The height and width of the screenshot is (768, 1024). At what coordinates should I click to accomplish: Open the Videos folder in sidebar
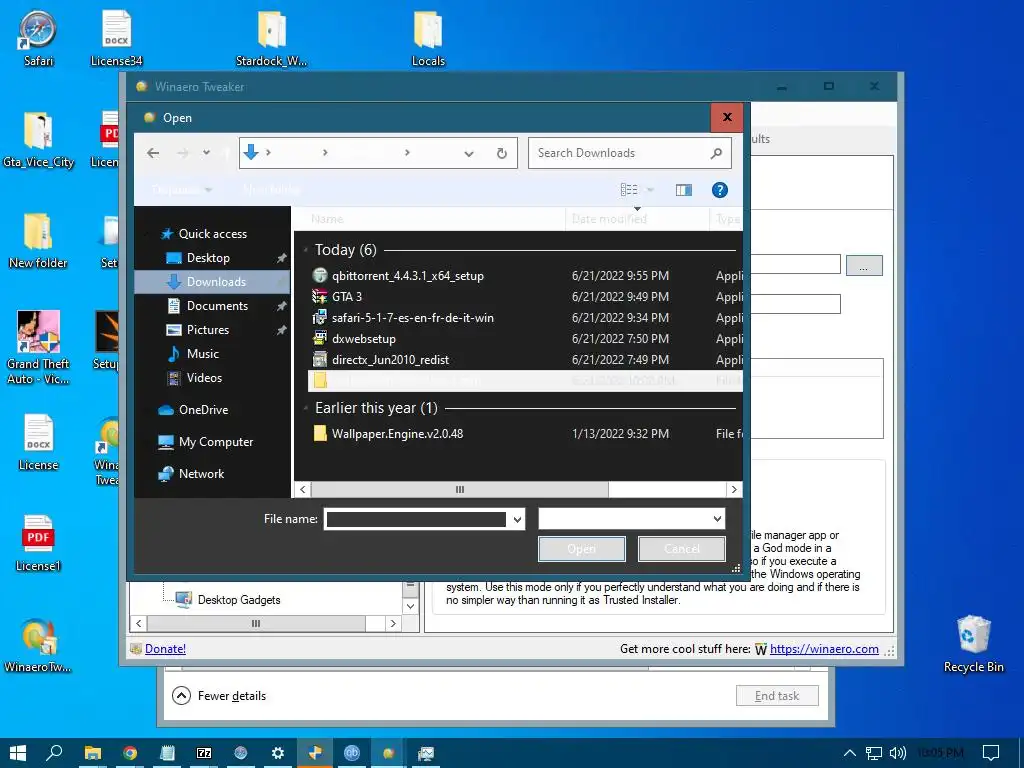204,377
